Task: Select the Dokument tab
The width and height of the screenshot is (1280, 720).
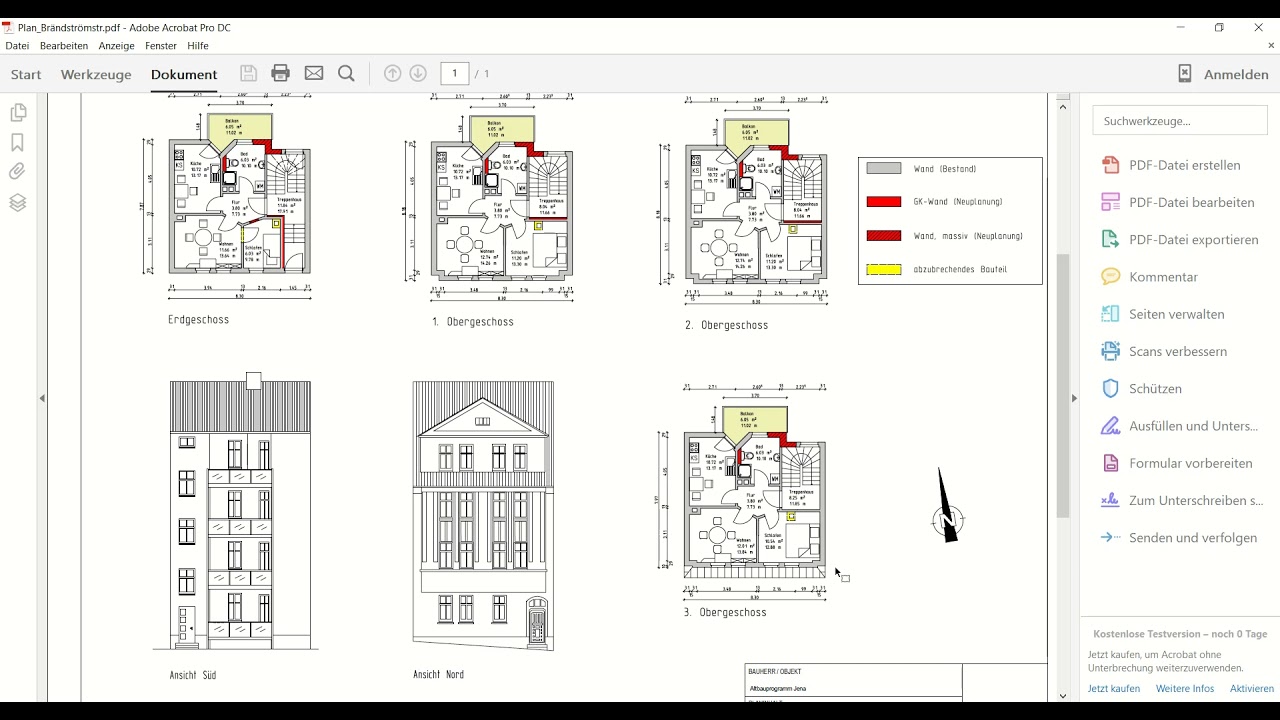Action: point(184,74)
